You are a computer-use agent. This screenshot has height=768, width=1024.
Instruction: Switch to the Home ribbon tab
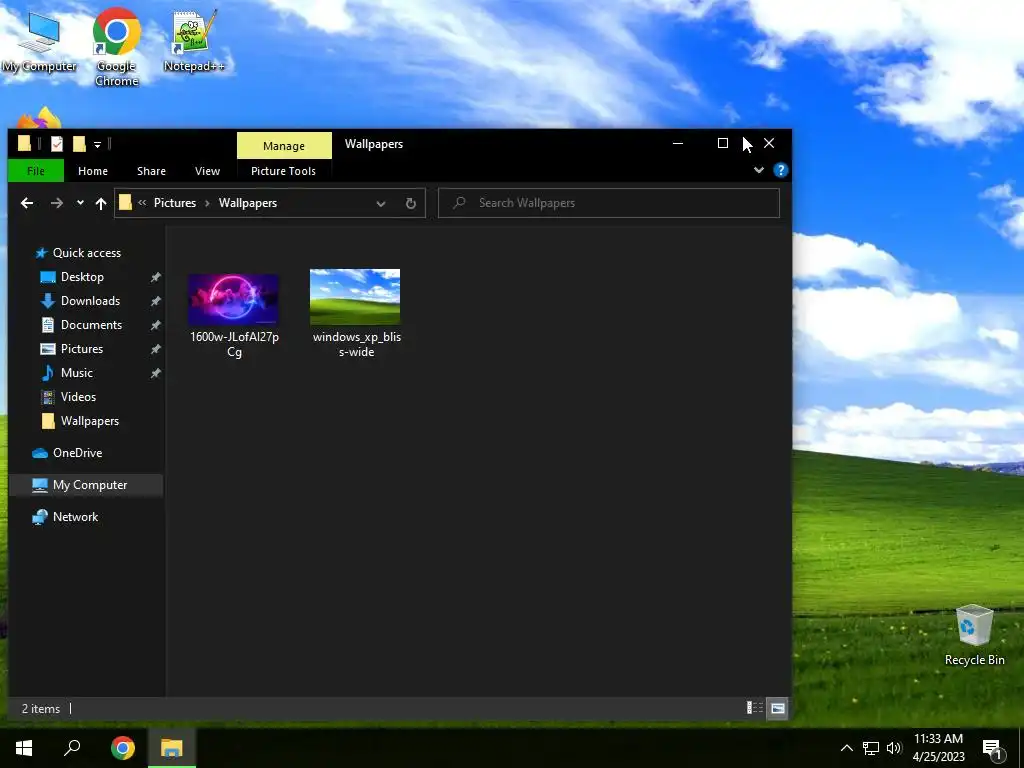(x=93, y=171)
